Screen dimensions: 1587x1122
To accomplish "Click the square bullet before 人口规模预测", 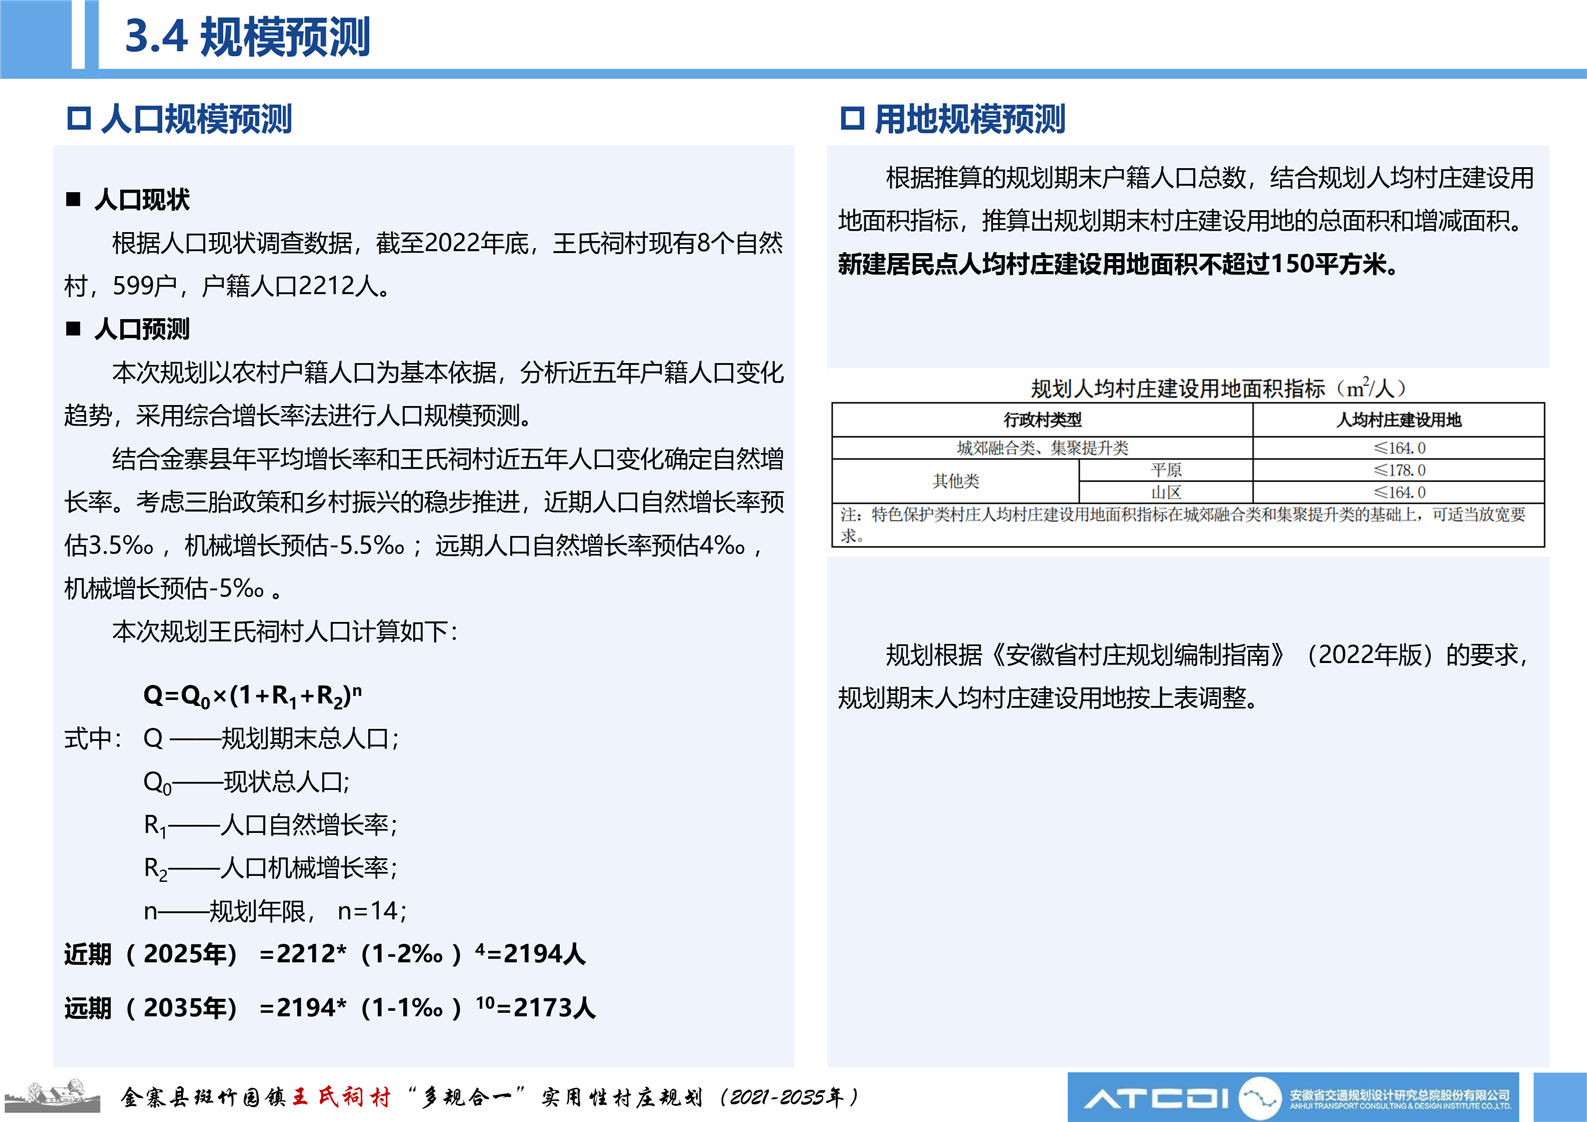I will coord(78,119).
